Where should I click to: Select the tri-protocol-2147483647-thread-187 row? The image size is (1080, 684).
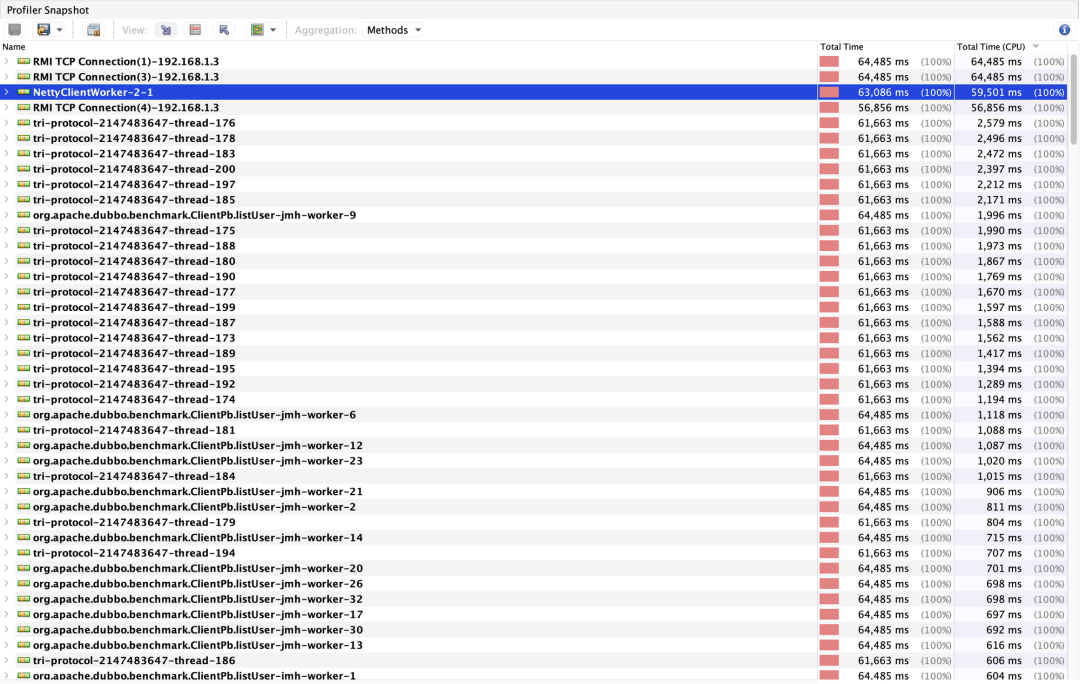coord(534,322)
